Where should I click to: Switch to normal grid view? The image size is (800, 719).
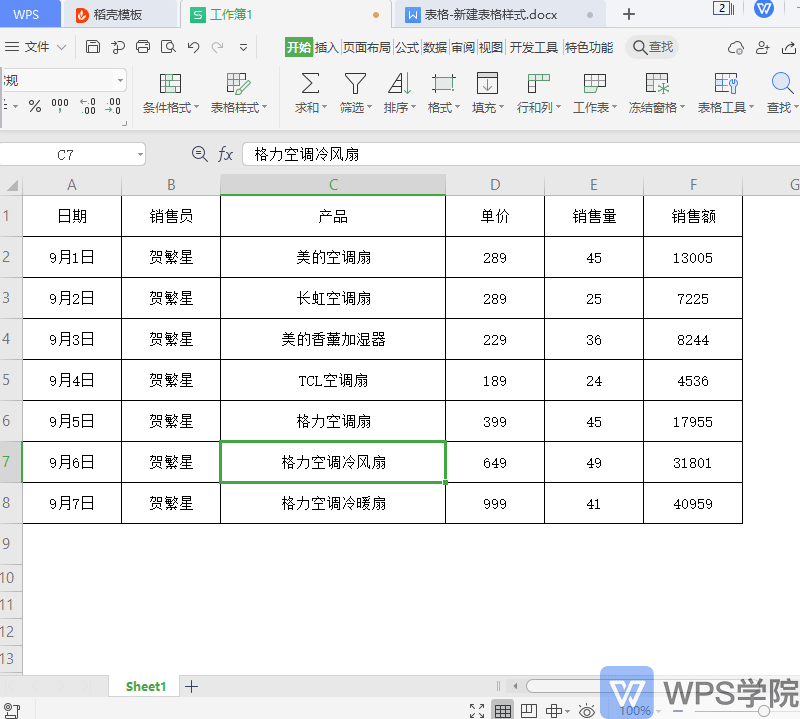coord(503,710)
